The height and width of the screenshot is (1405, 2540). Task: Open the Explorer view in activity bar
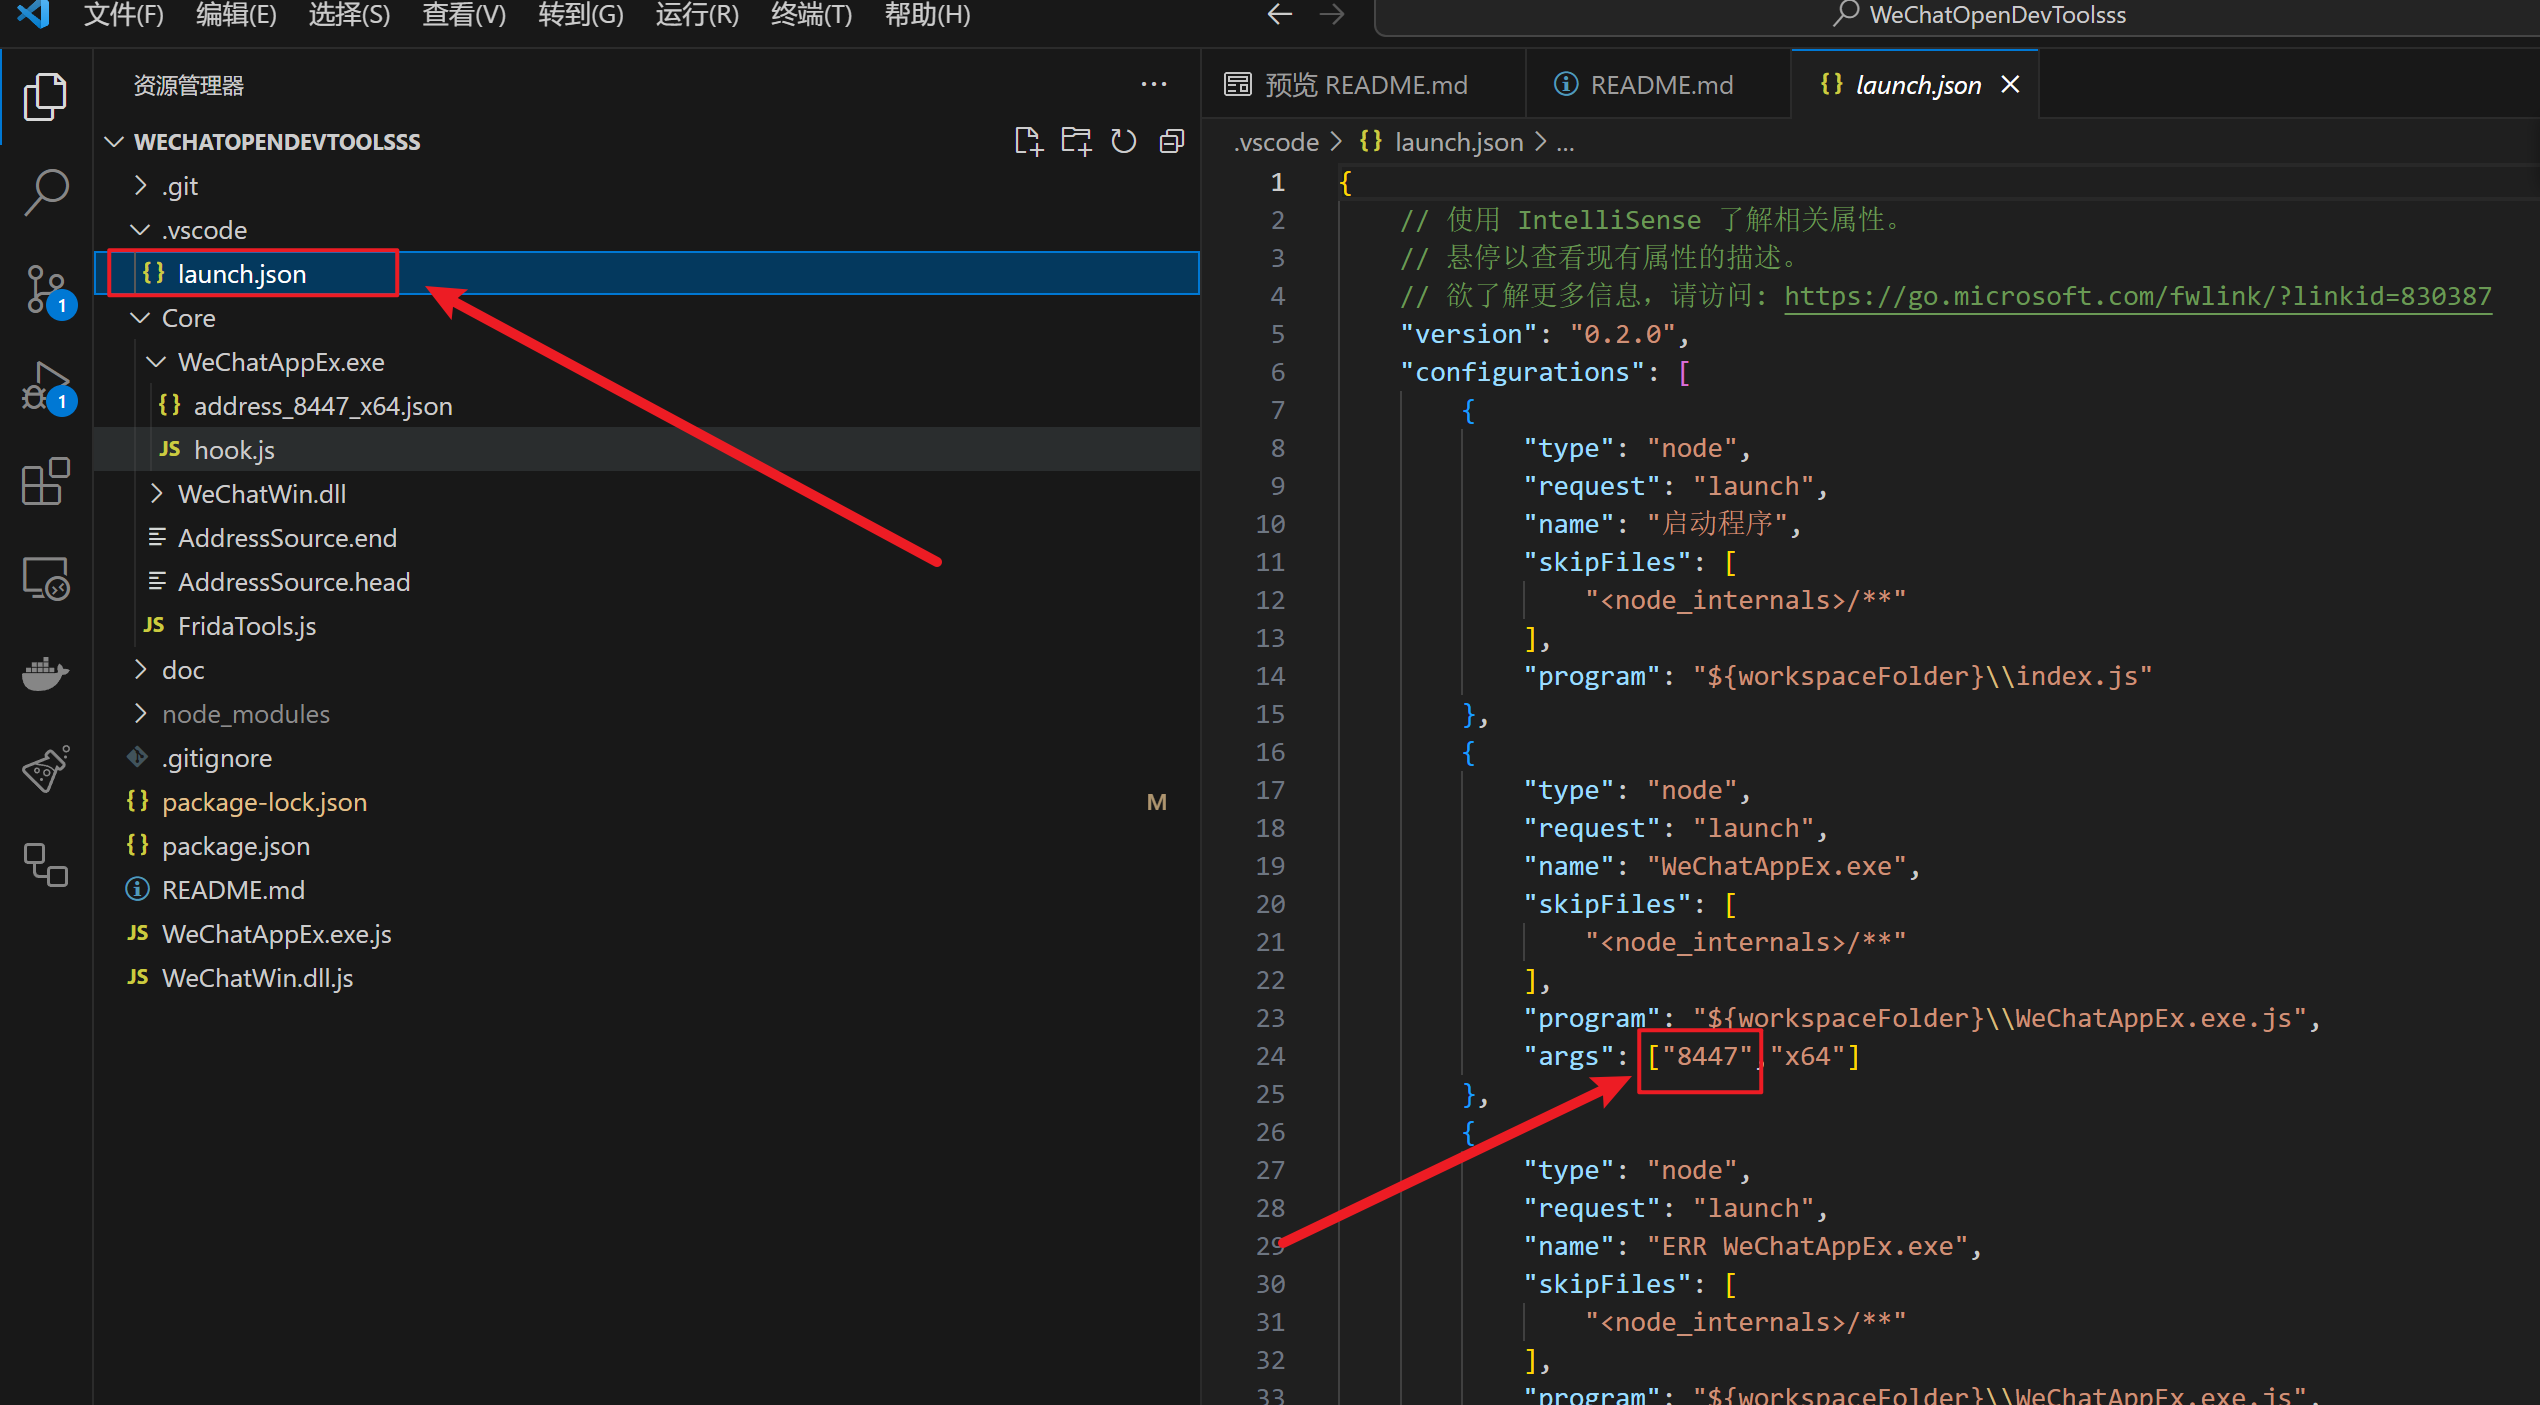click(45, 96)
